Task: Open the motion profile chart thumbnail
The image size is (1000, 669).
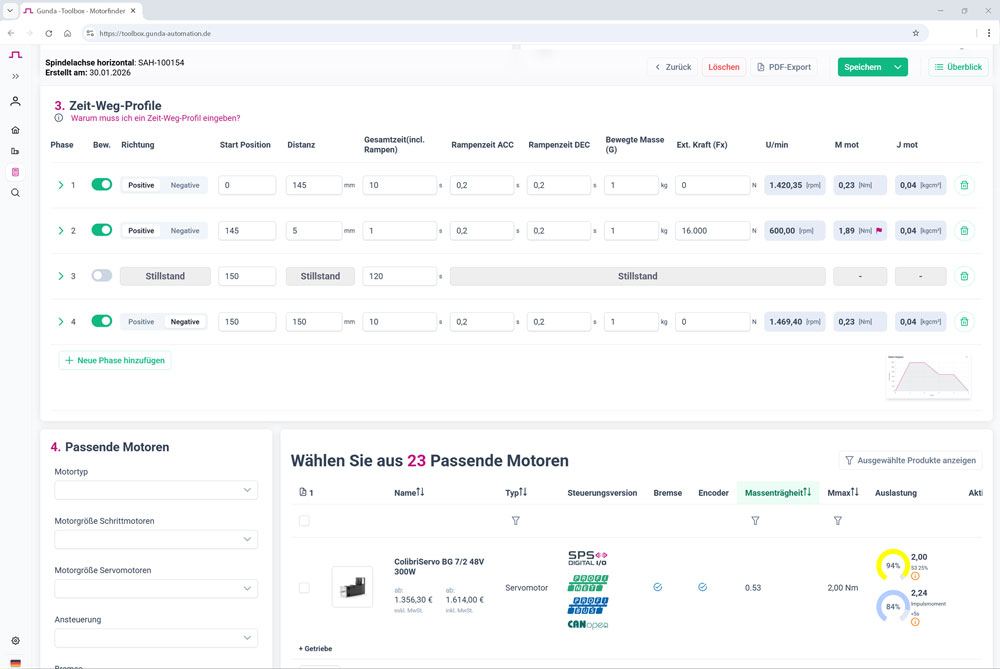Action: (x=929, y=376)
